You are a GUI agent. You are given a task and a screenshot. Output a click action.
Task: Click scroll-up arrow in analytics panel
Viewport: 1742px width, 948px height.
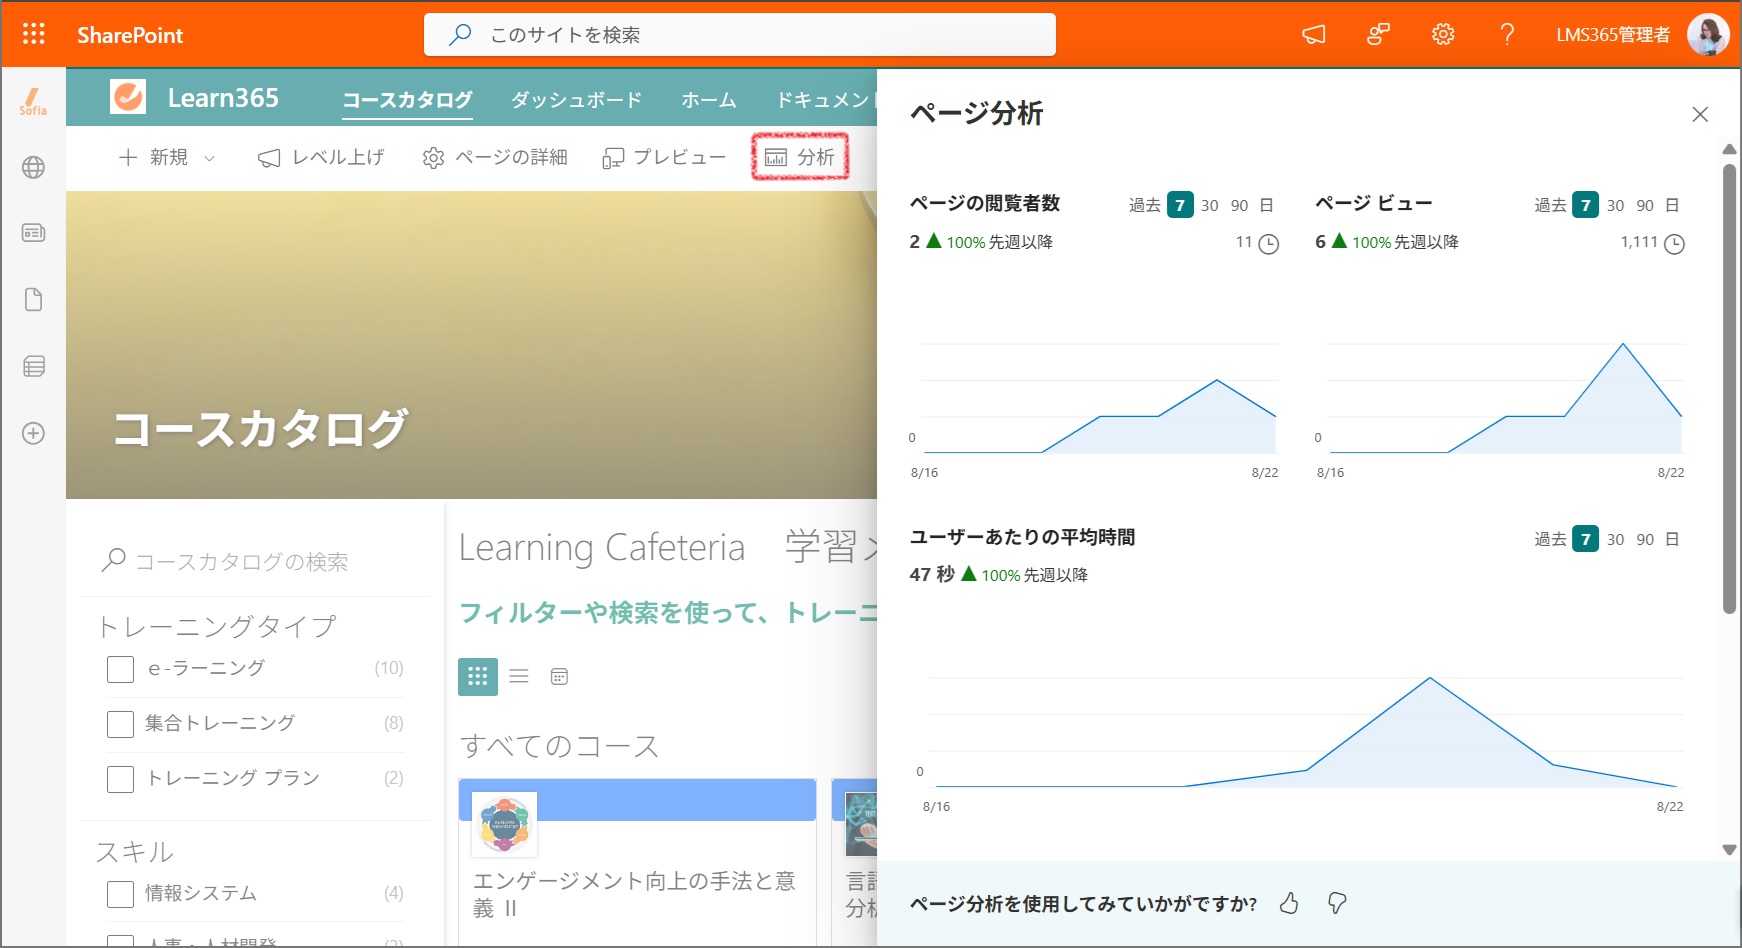coord(1730,149)
